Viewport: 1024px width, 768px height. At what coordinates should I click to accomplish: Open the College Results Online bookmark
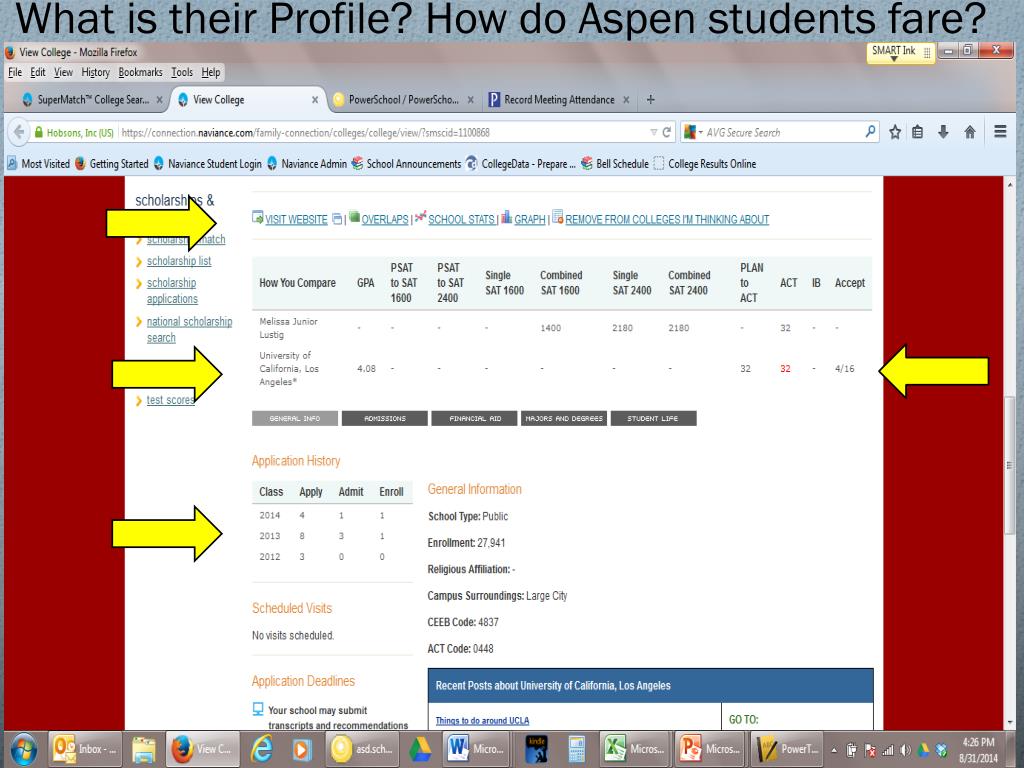coord(705,163)
